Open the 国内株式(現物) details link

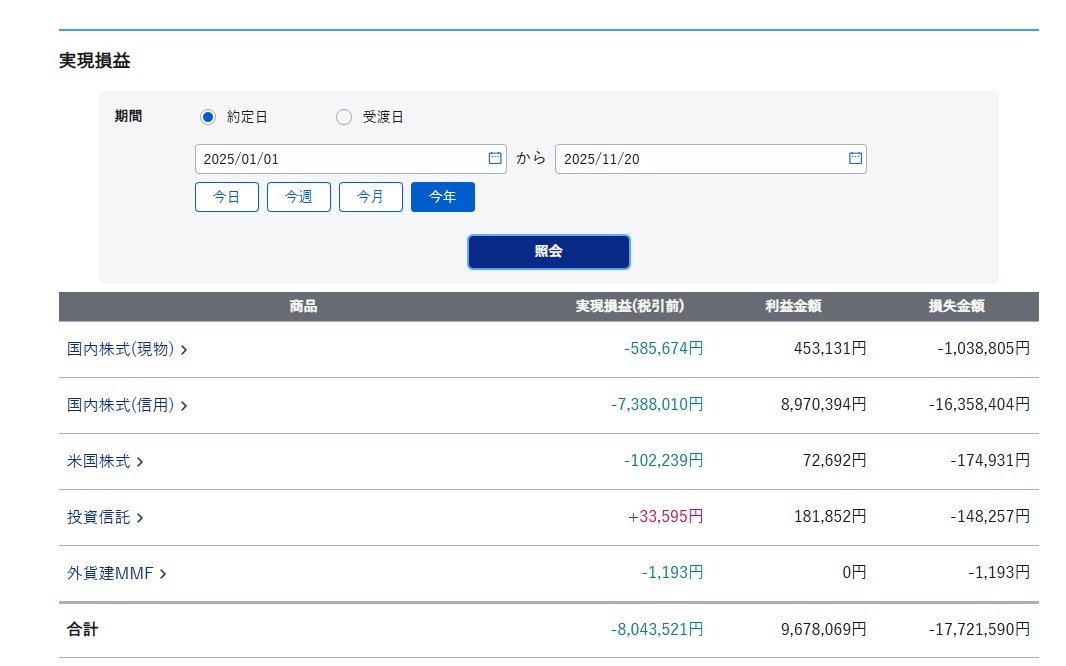(x=121, y=349)
